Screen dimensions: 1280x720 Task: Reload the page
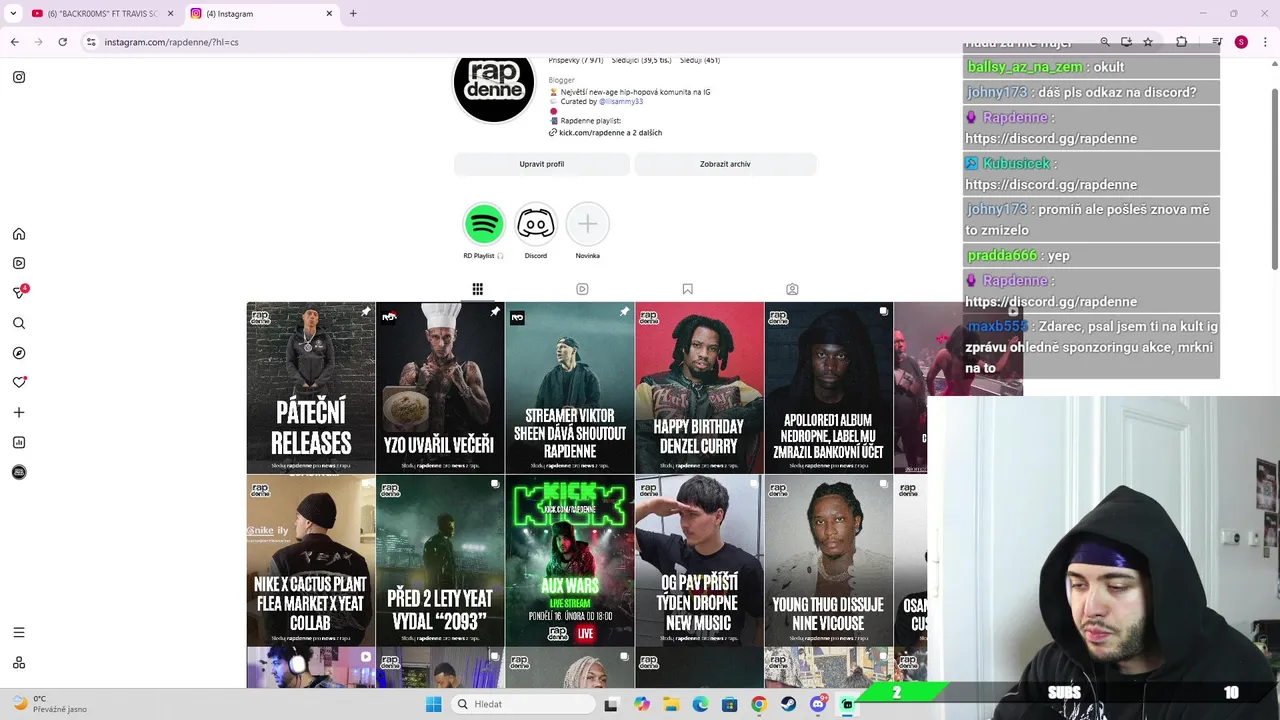(63, 42)
